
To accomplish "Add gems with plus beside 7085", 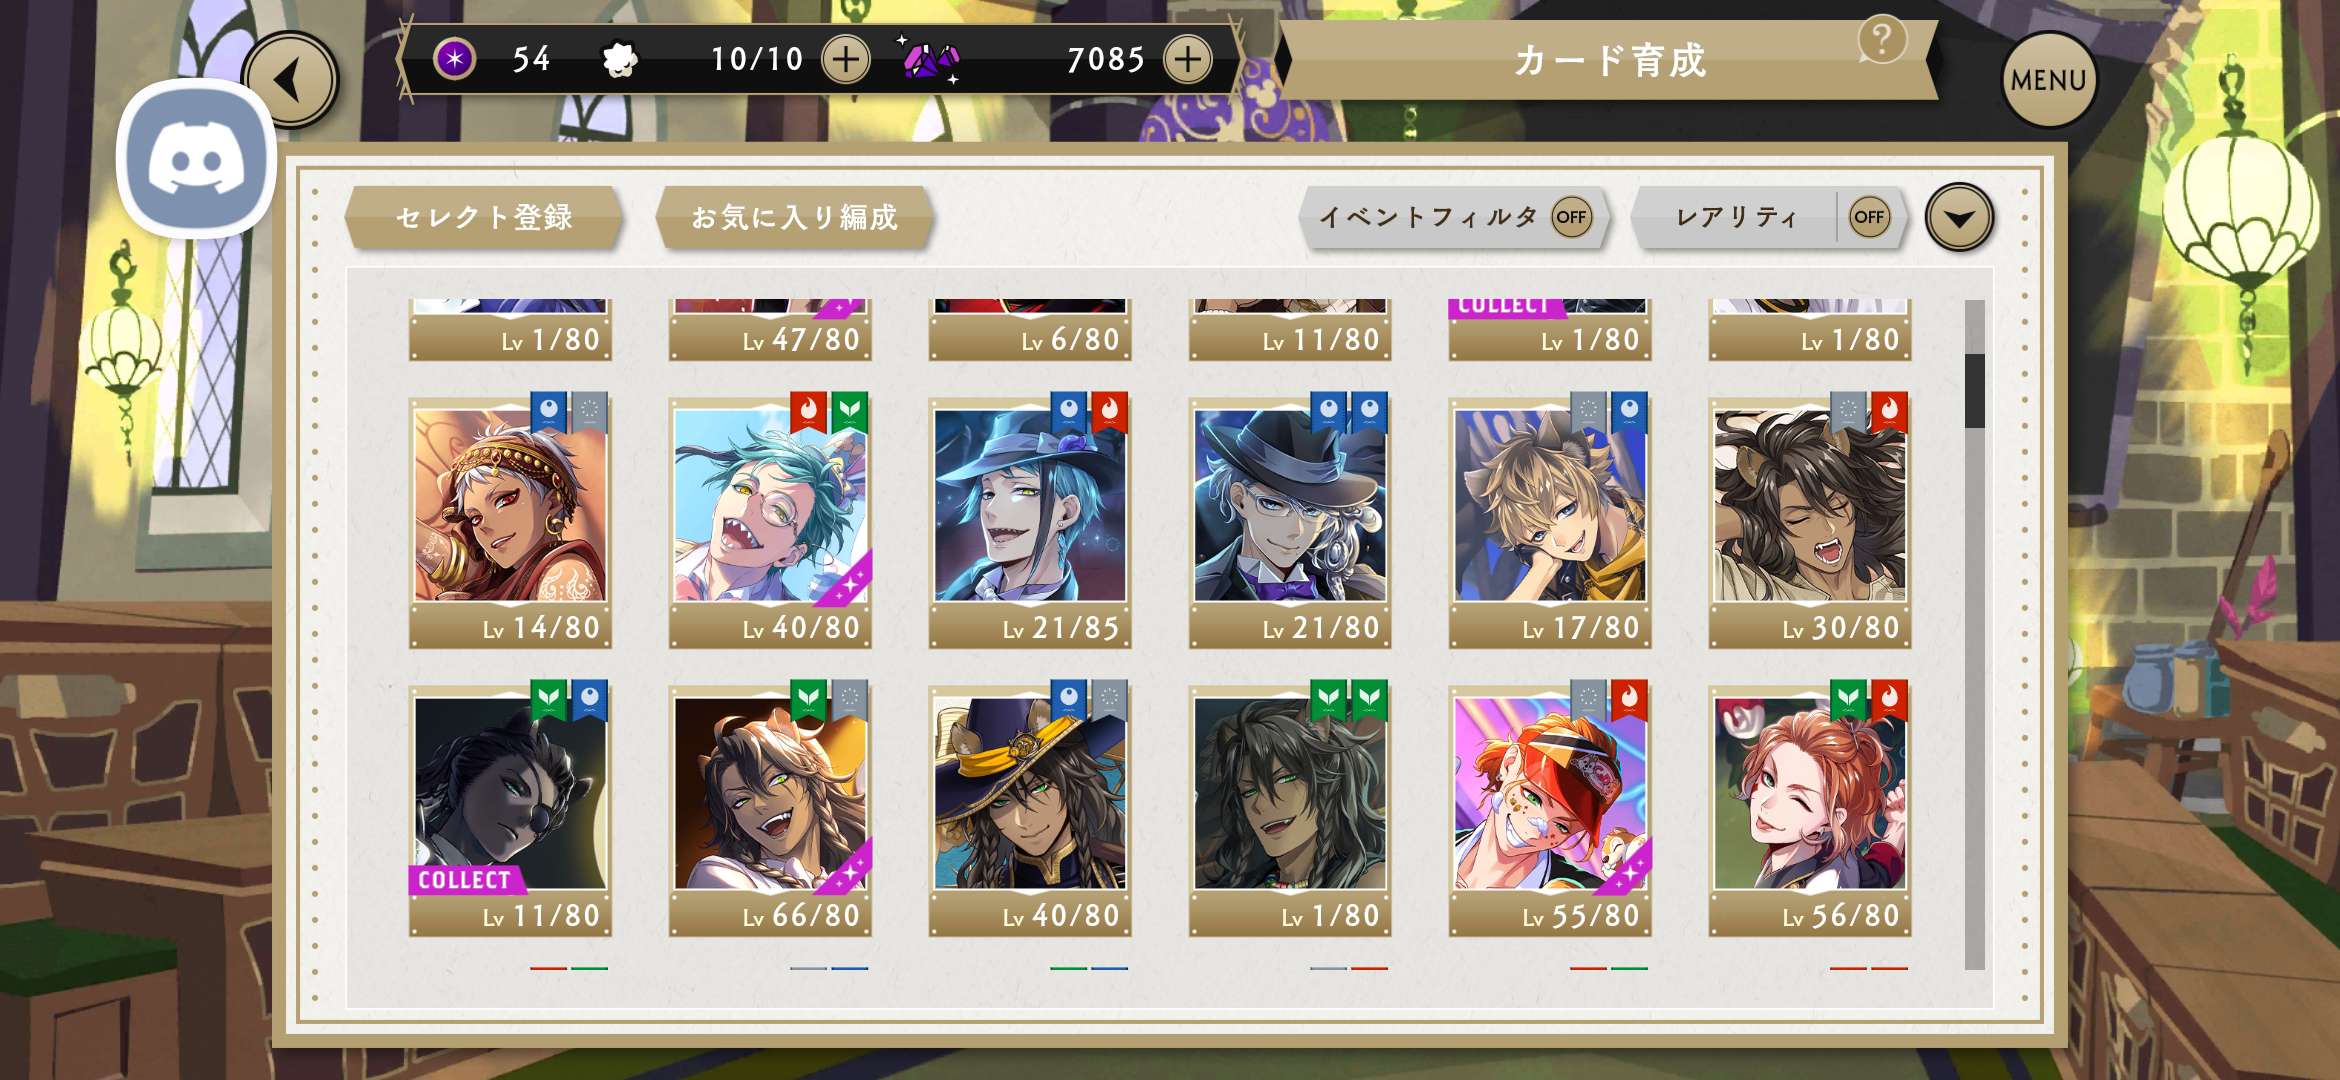I will (x=1188, y=59).
